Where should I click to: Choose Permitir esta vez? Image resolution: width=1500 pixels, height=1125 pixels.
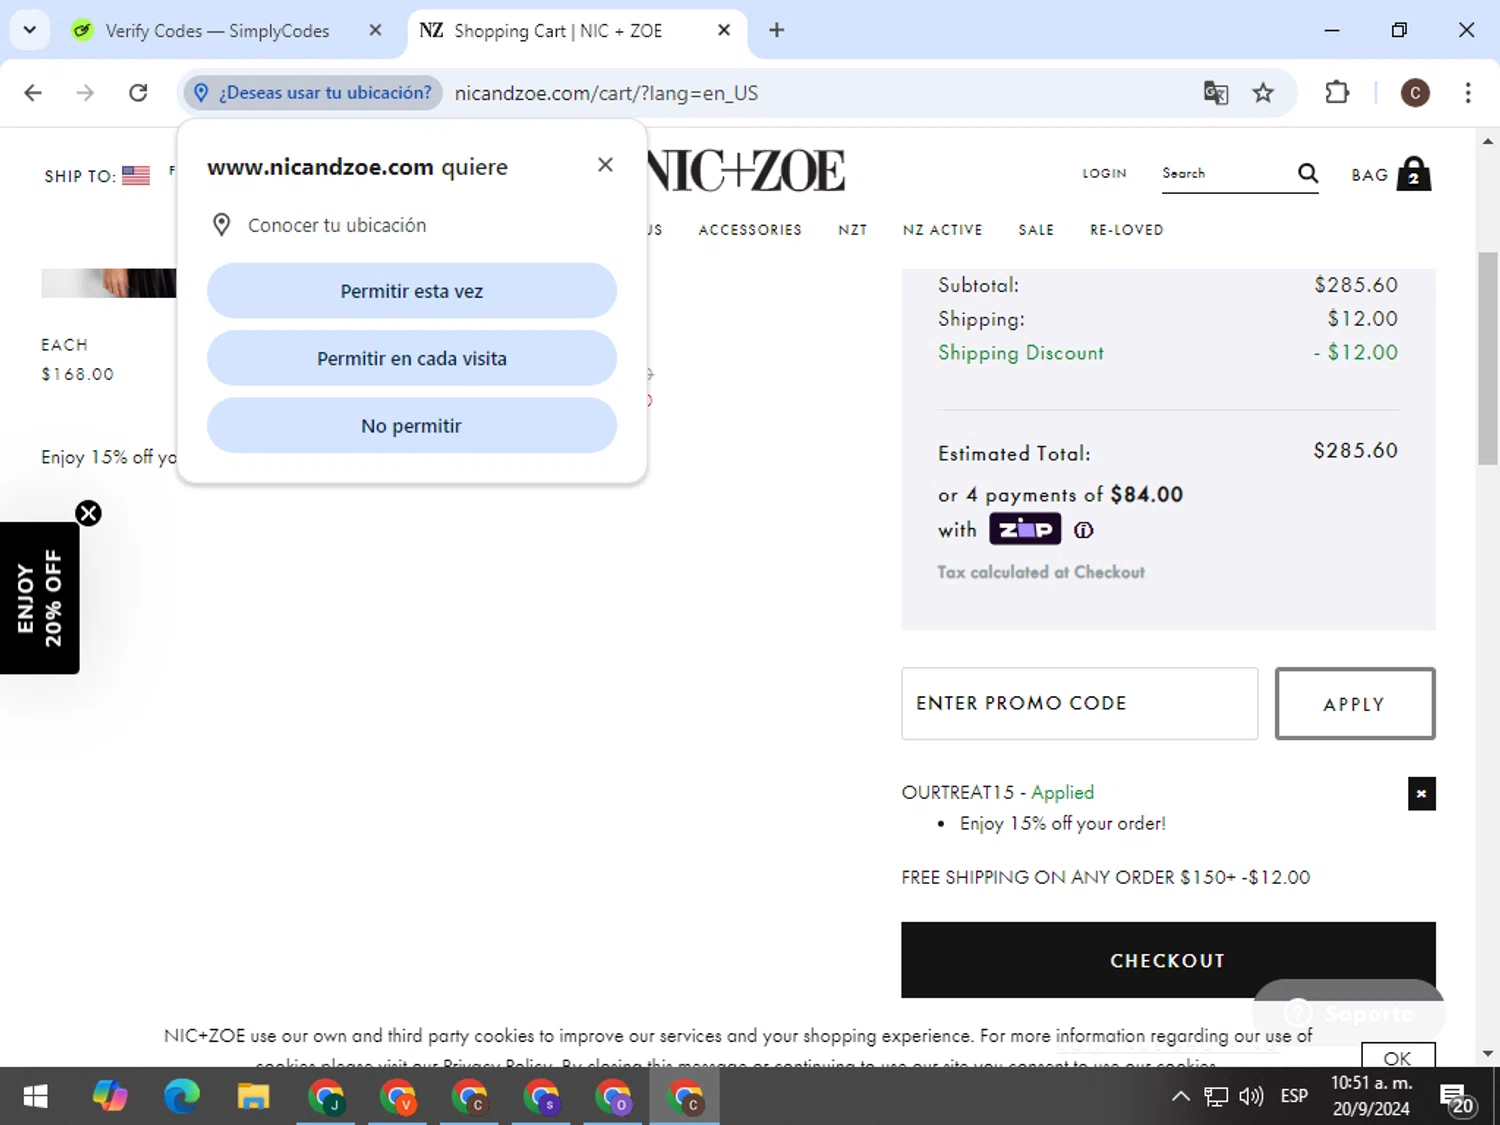point(412,291)
